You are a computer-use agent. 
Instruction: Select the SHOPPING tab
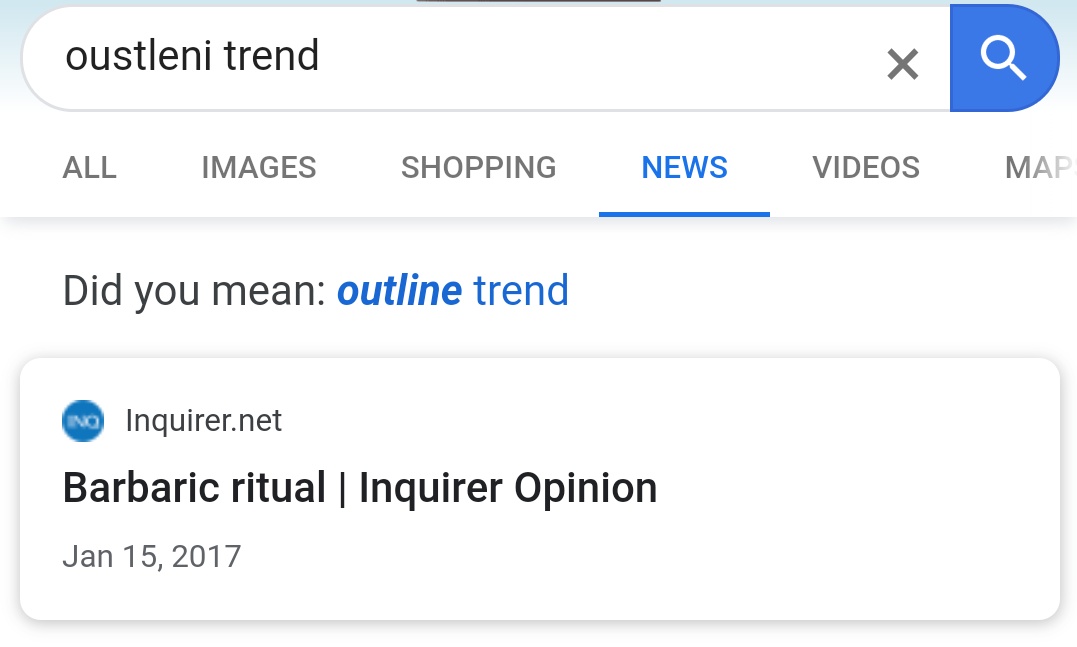(478, 167)
